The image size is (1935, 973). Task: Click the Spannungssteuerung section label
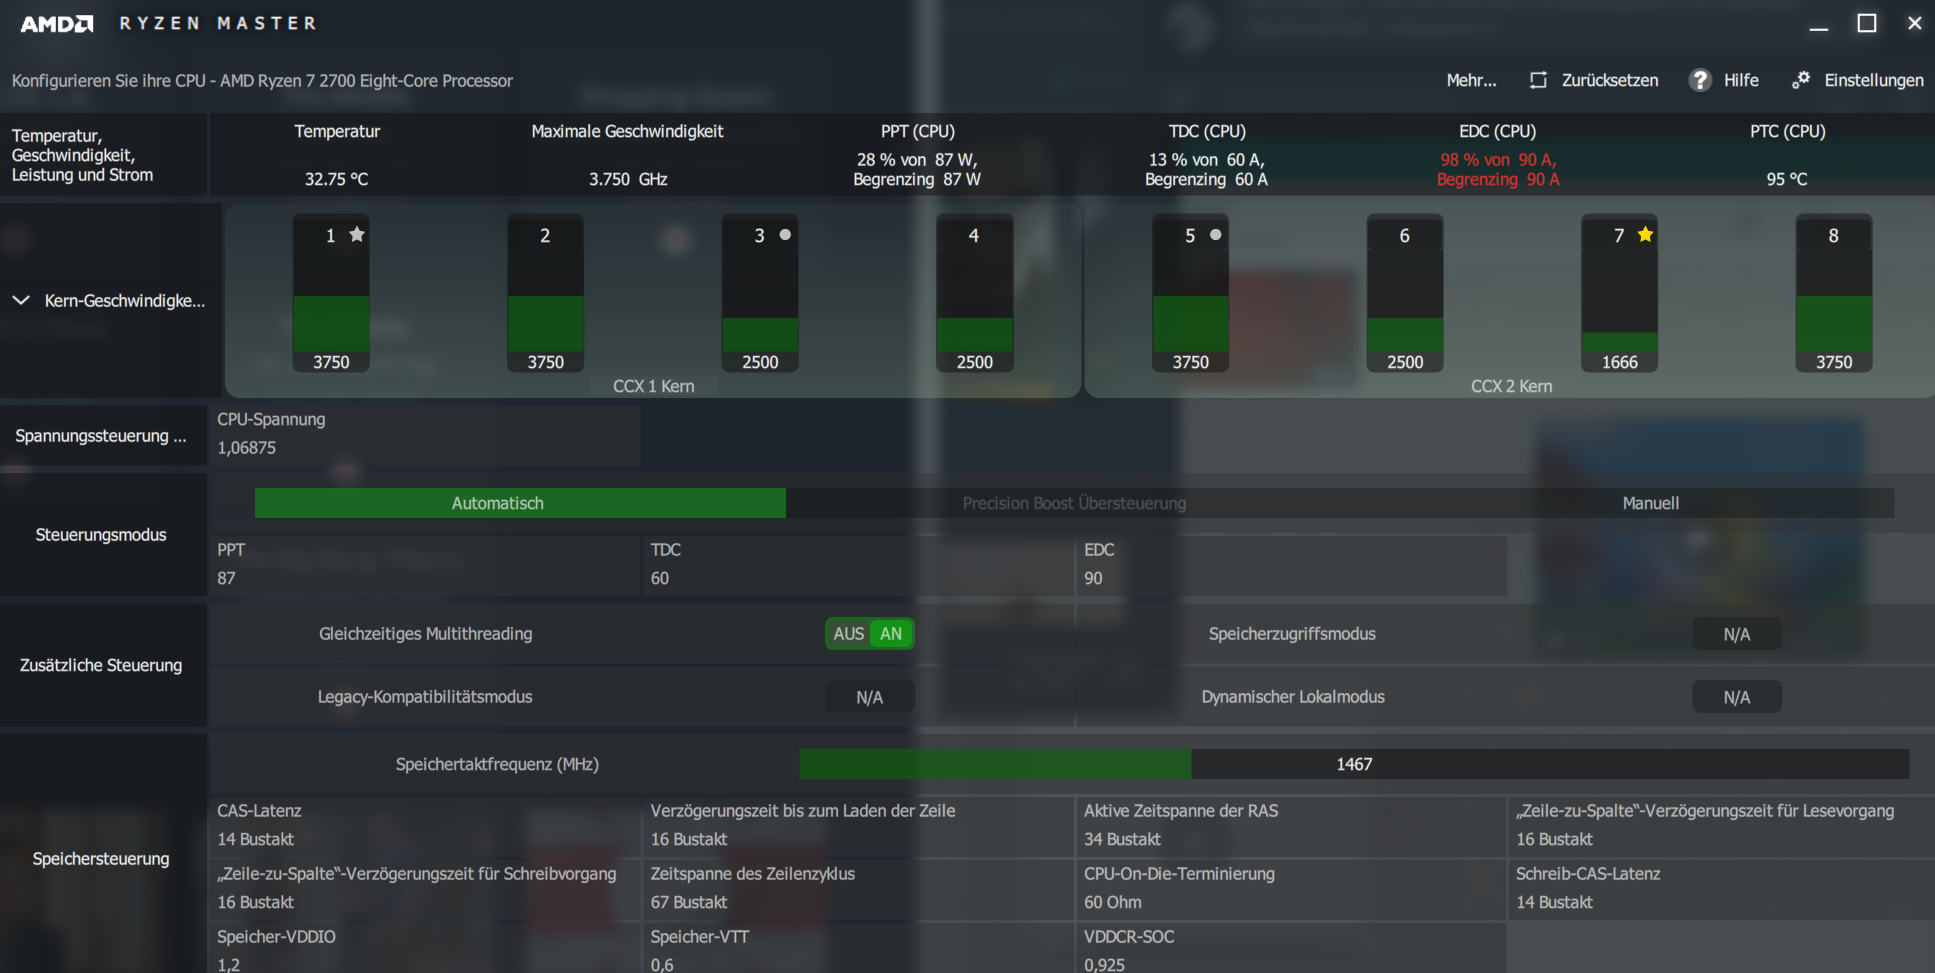click(101, 435)
